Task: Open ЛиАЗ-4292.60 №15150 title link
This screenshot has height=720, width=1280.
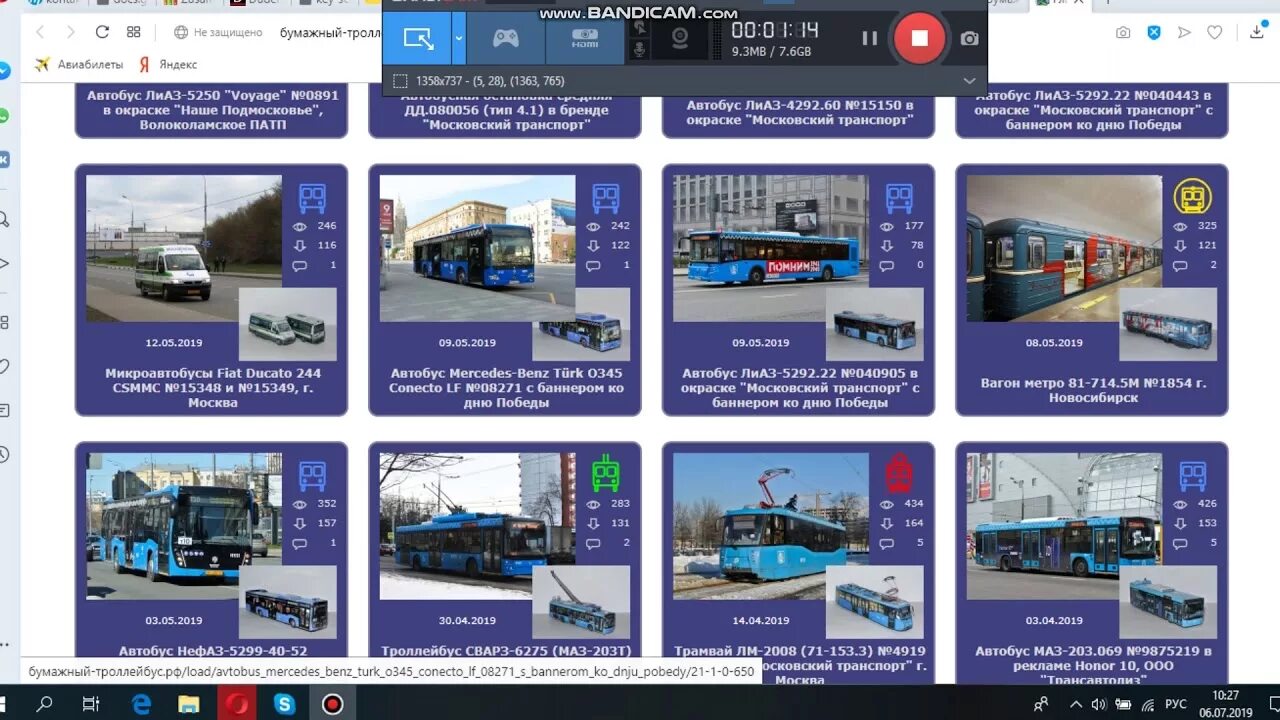Action: [x=800, y=112]
